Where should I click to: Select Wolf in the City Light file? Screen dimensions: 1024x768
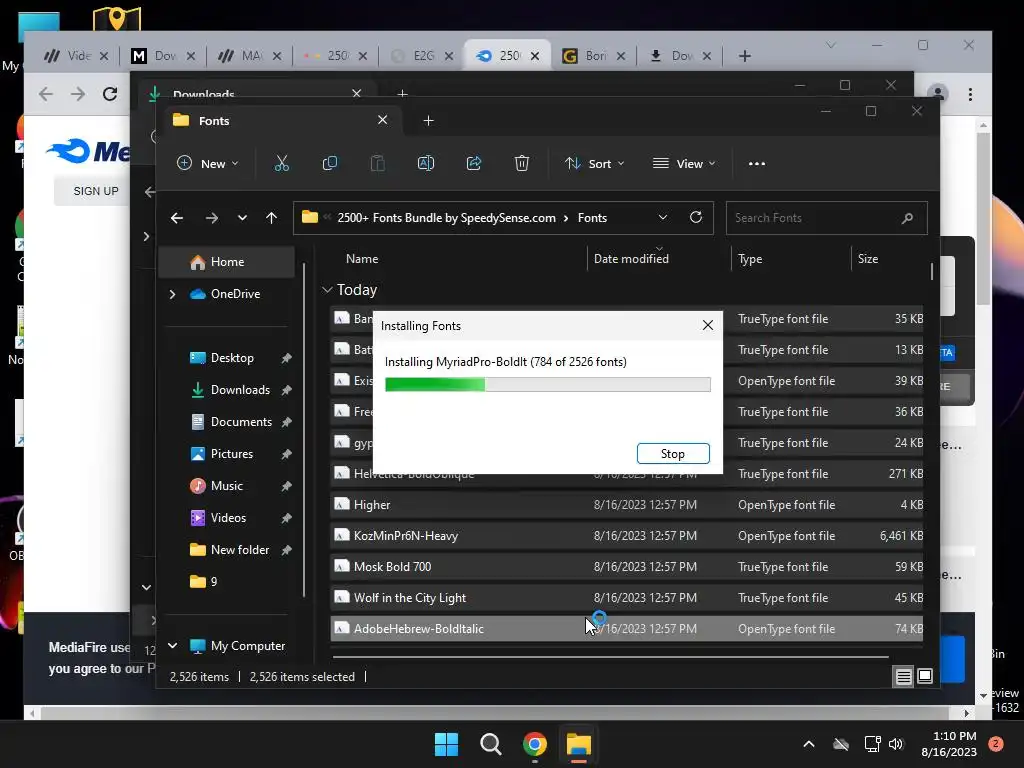pos(627,598)
